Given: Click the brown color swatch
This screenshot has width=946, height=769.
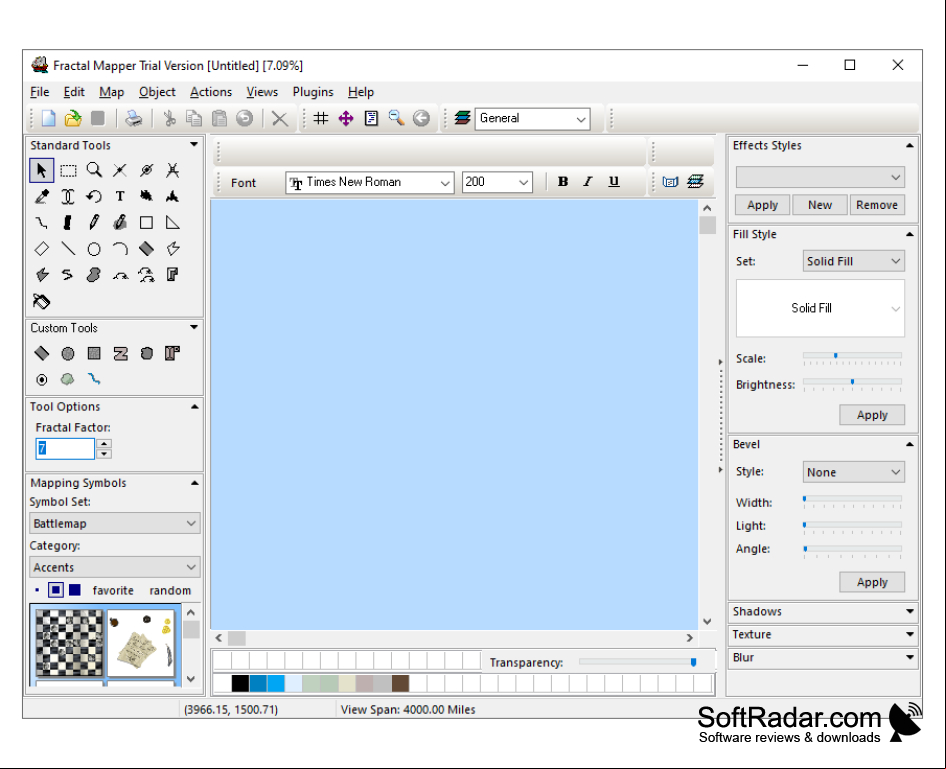Looking at the screenshot, I should point(400,683).
